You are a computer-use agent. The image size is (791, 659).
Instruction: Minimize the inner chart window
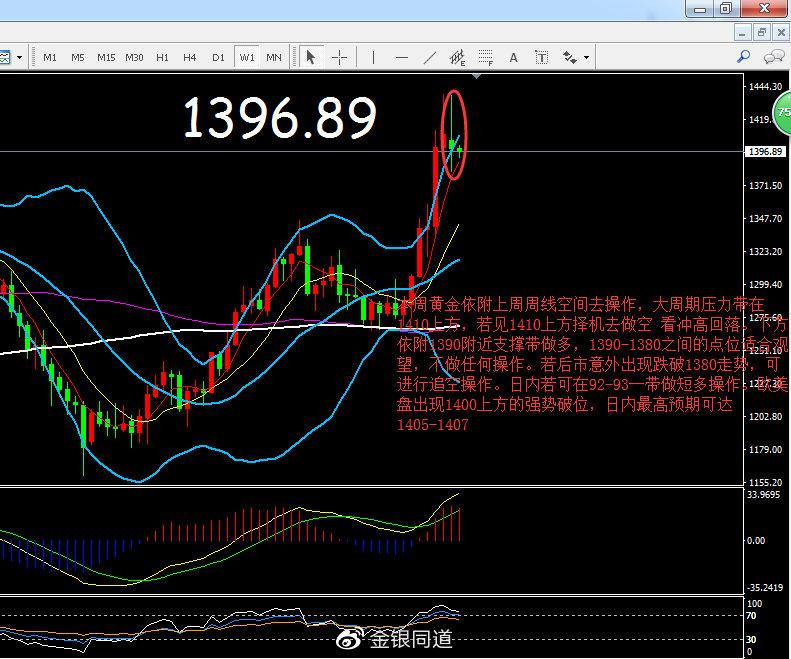pos(742,33)
